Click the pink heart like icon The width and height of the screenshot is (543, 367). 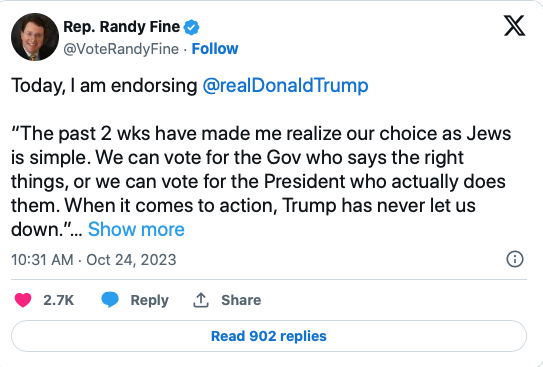click(23, 300)
